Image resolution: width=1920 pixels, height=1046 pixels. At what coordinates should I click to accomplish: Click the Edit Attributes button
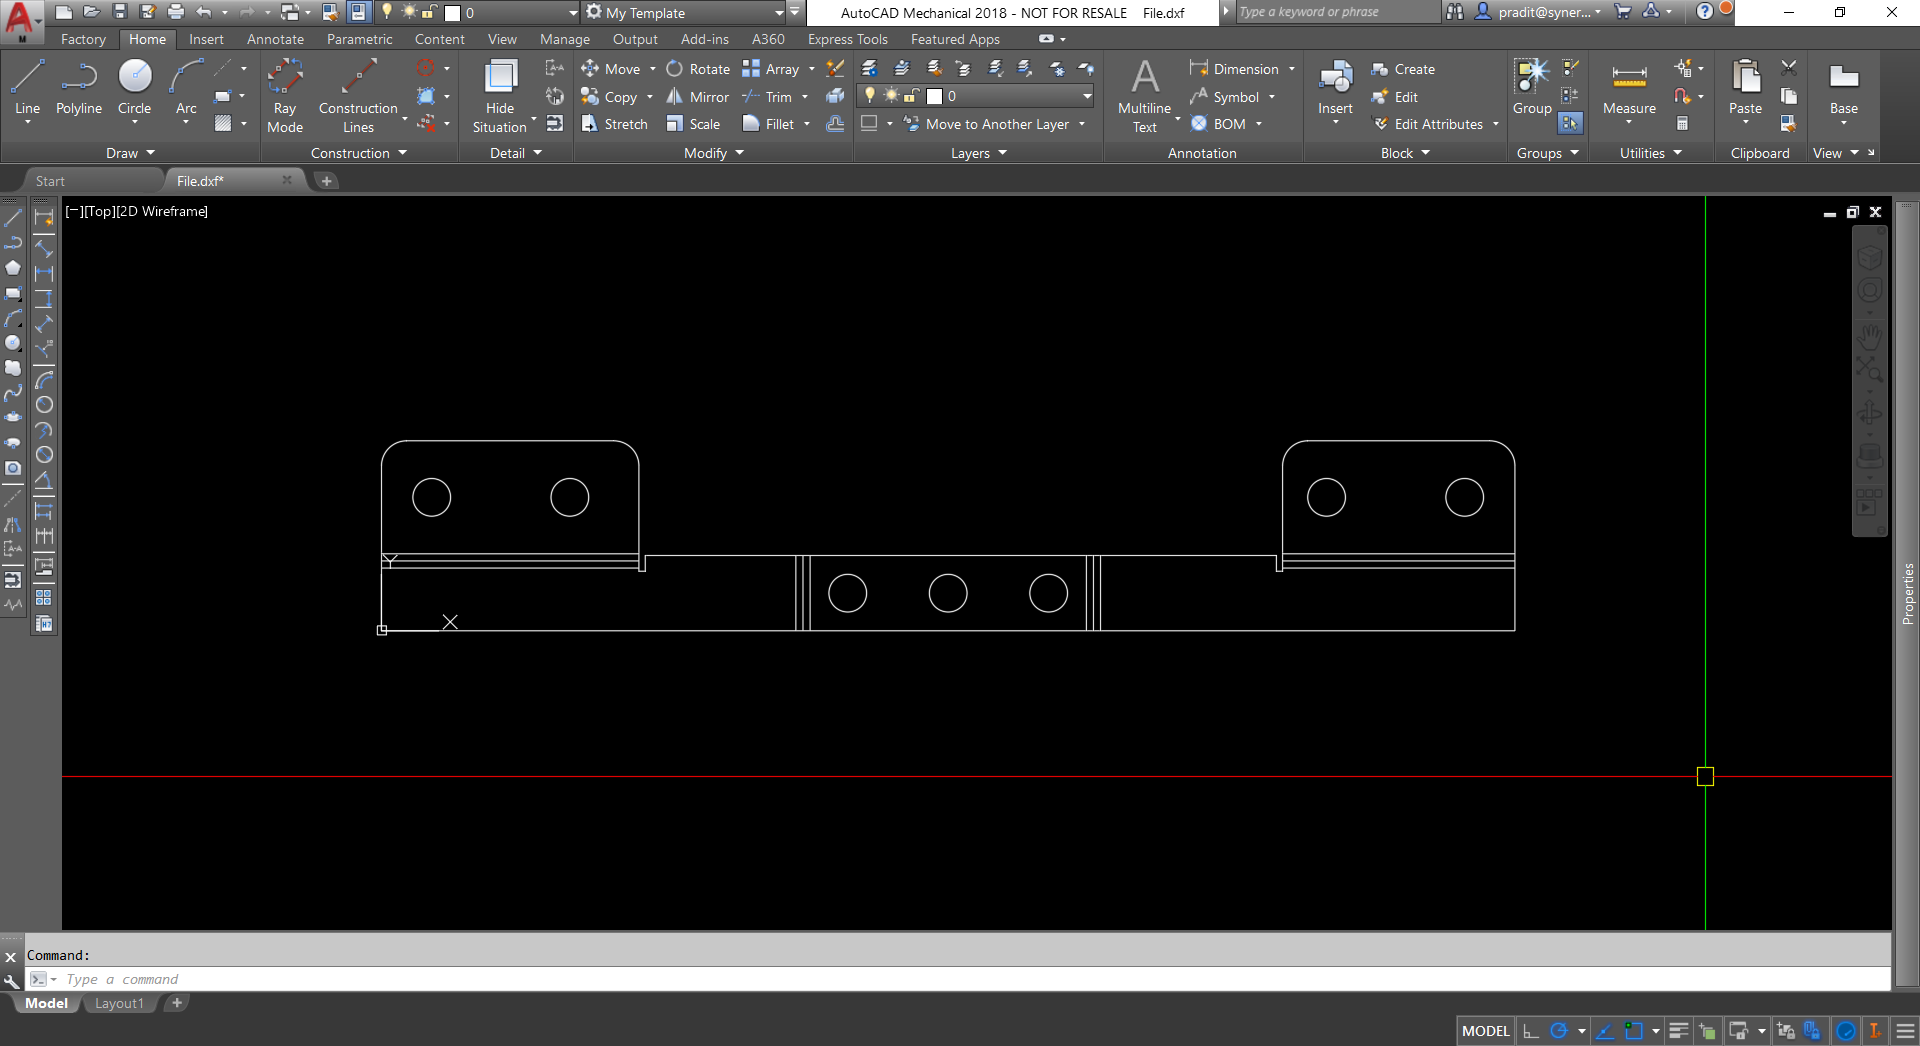1434,124
